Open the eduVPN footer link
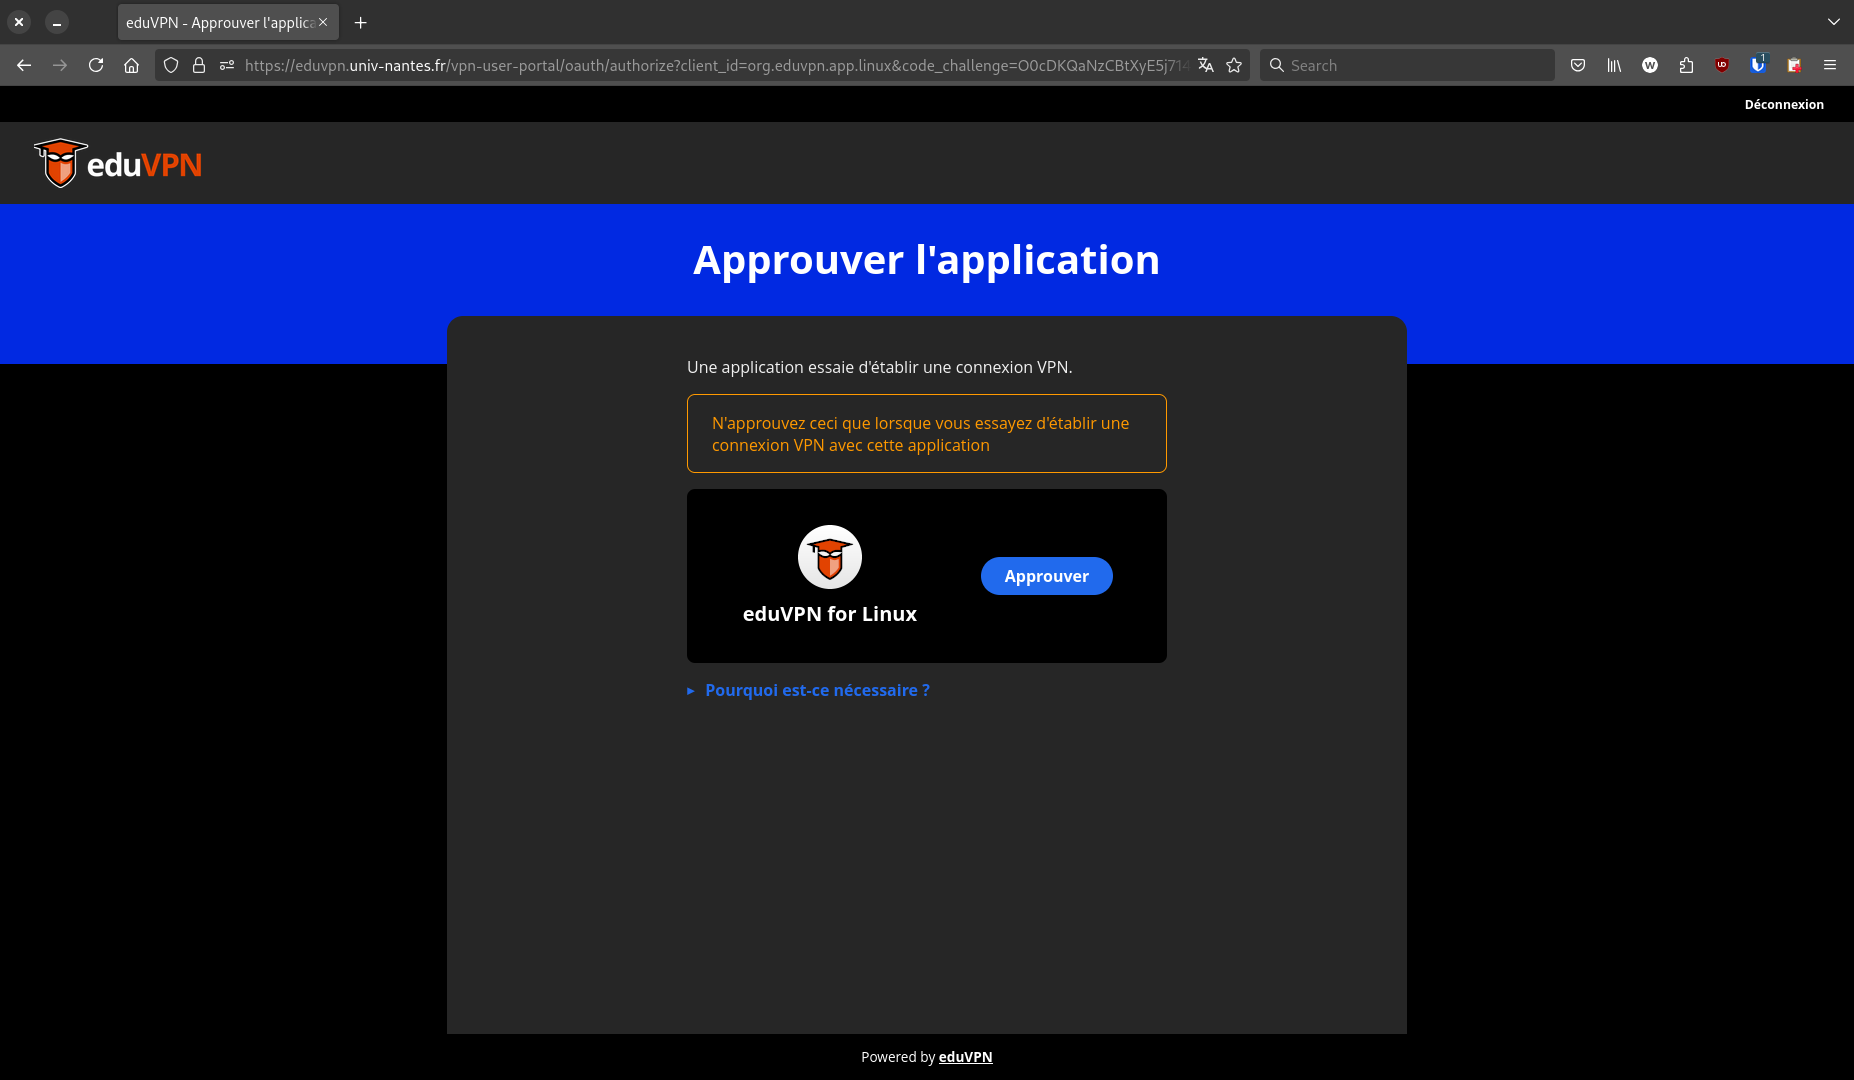This screenshot has height=1080, width=1854. 965,1057
